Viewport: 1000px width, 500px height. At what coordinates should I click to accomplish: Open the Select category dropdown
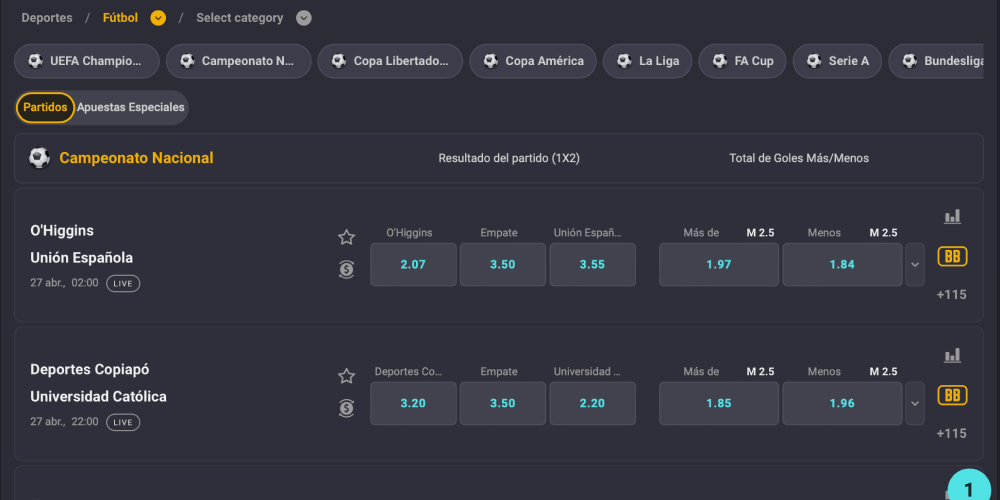click(x=304, y=18)
